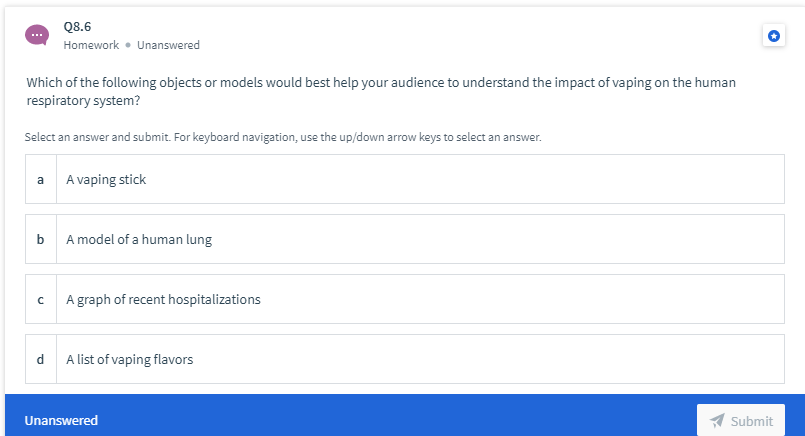The image size is (805, 436).
Task: Click the purple discussion chat bubble icon
Action: pyautogui.click(x=37, y=35)
